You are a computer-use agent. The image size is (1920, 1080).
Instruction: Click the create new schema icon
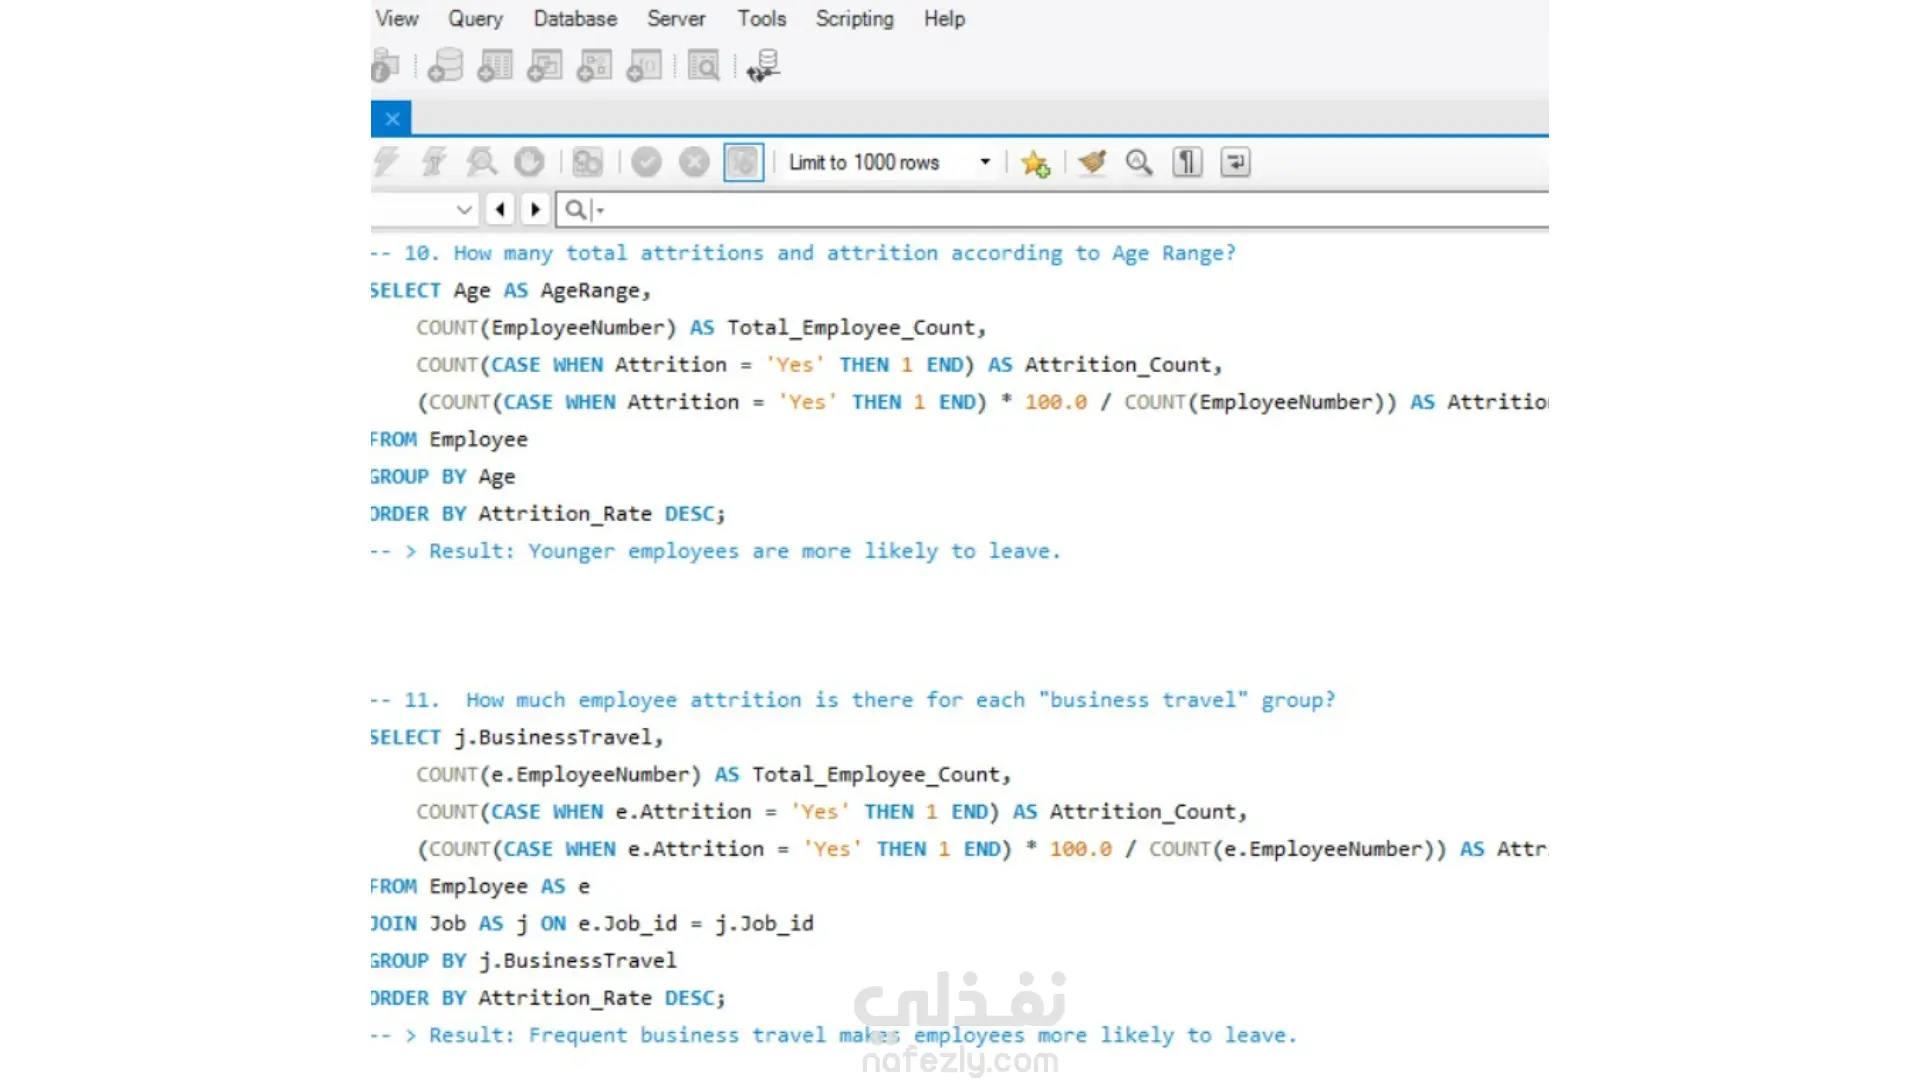tap(445, 66)
